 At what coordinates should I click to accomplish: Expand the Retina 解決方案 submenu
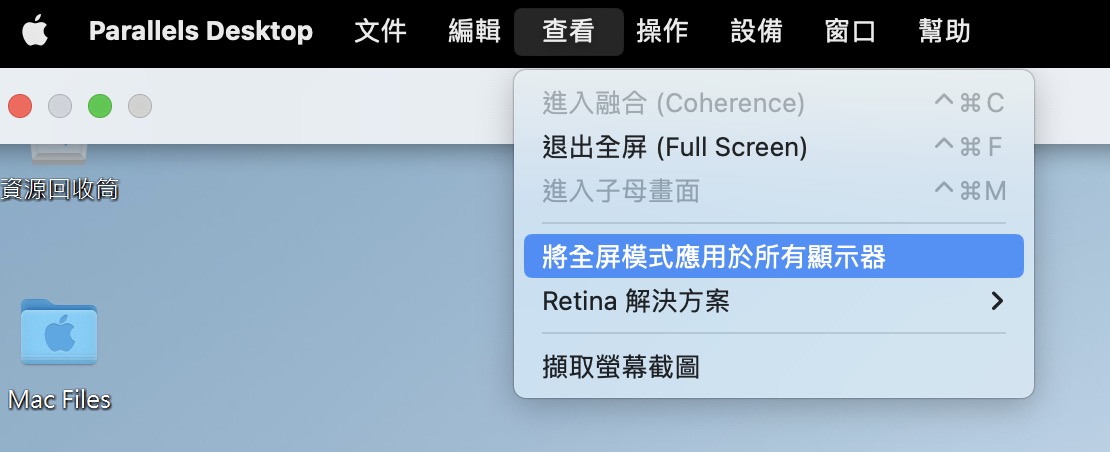coord(774,301)
